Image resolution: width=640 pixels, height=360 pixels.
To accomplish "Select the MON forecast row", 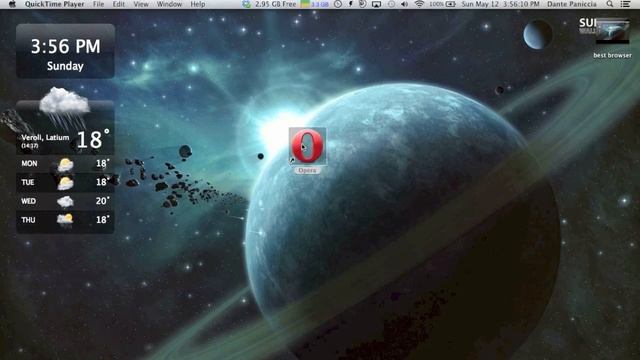I will click(x=65, y=164).
